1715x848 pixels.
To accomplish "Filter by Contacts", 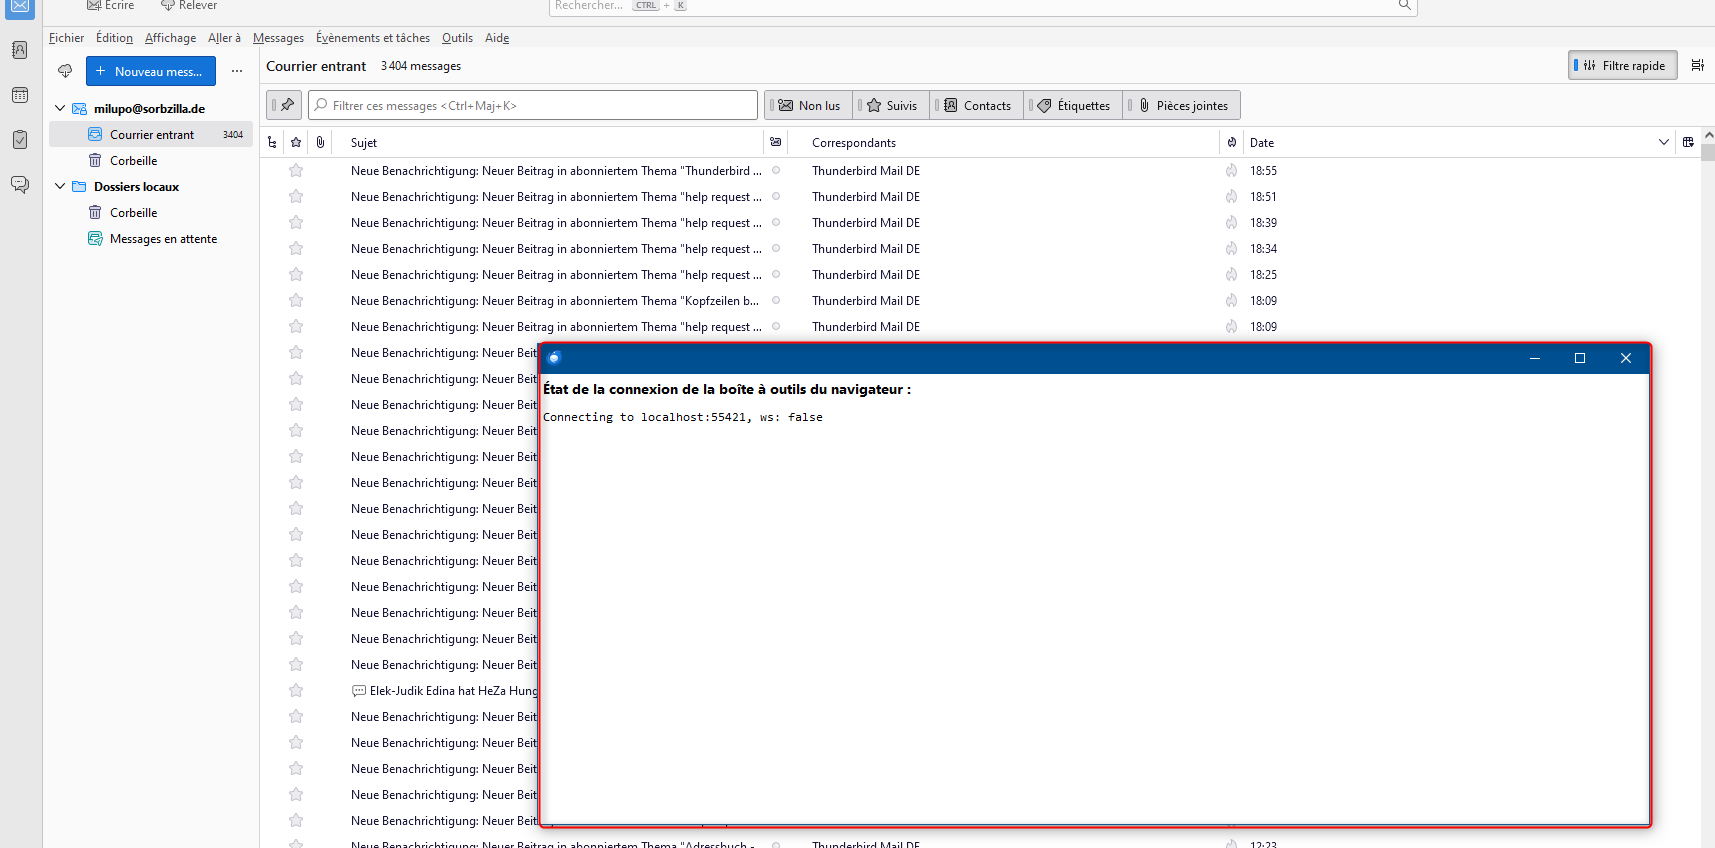I will tap(977, 105).
